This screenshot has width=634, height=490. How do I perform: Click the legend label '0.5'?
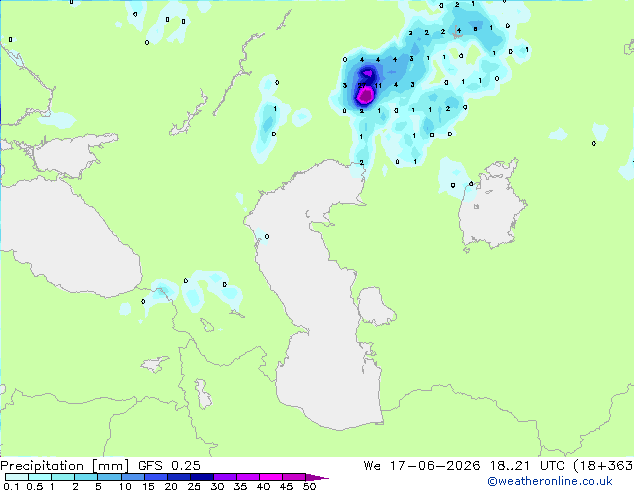(35, 486)
